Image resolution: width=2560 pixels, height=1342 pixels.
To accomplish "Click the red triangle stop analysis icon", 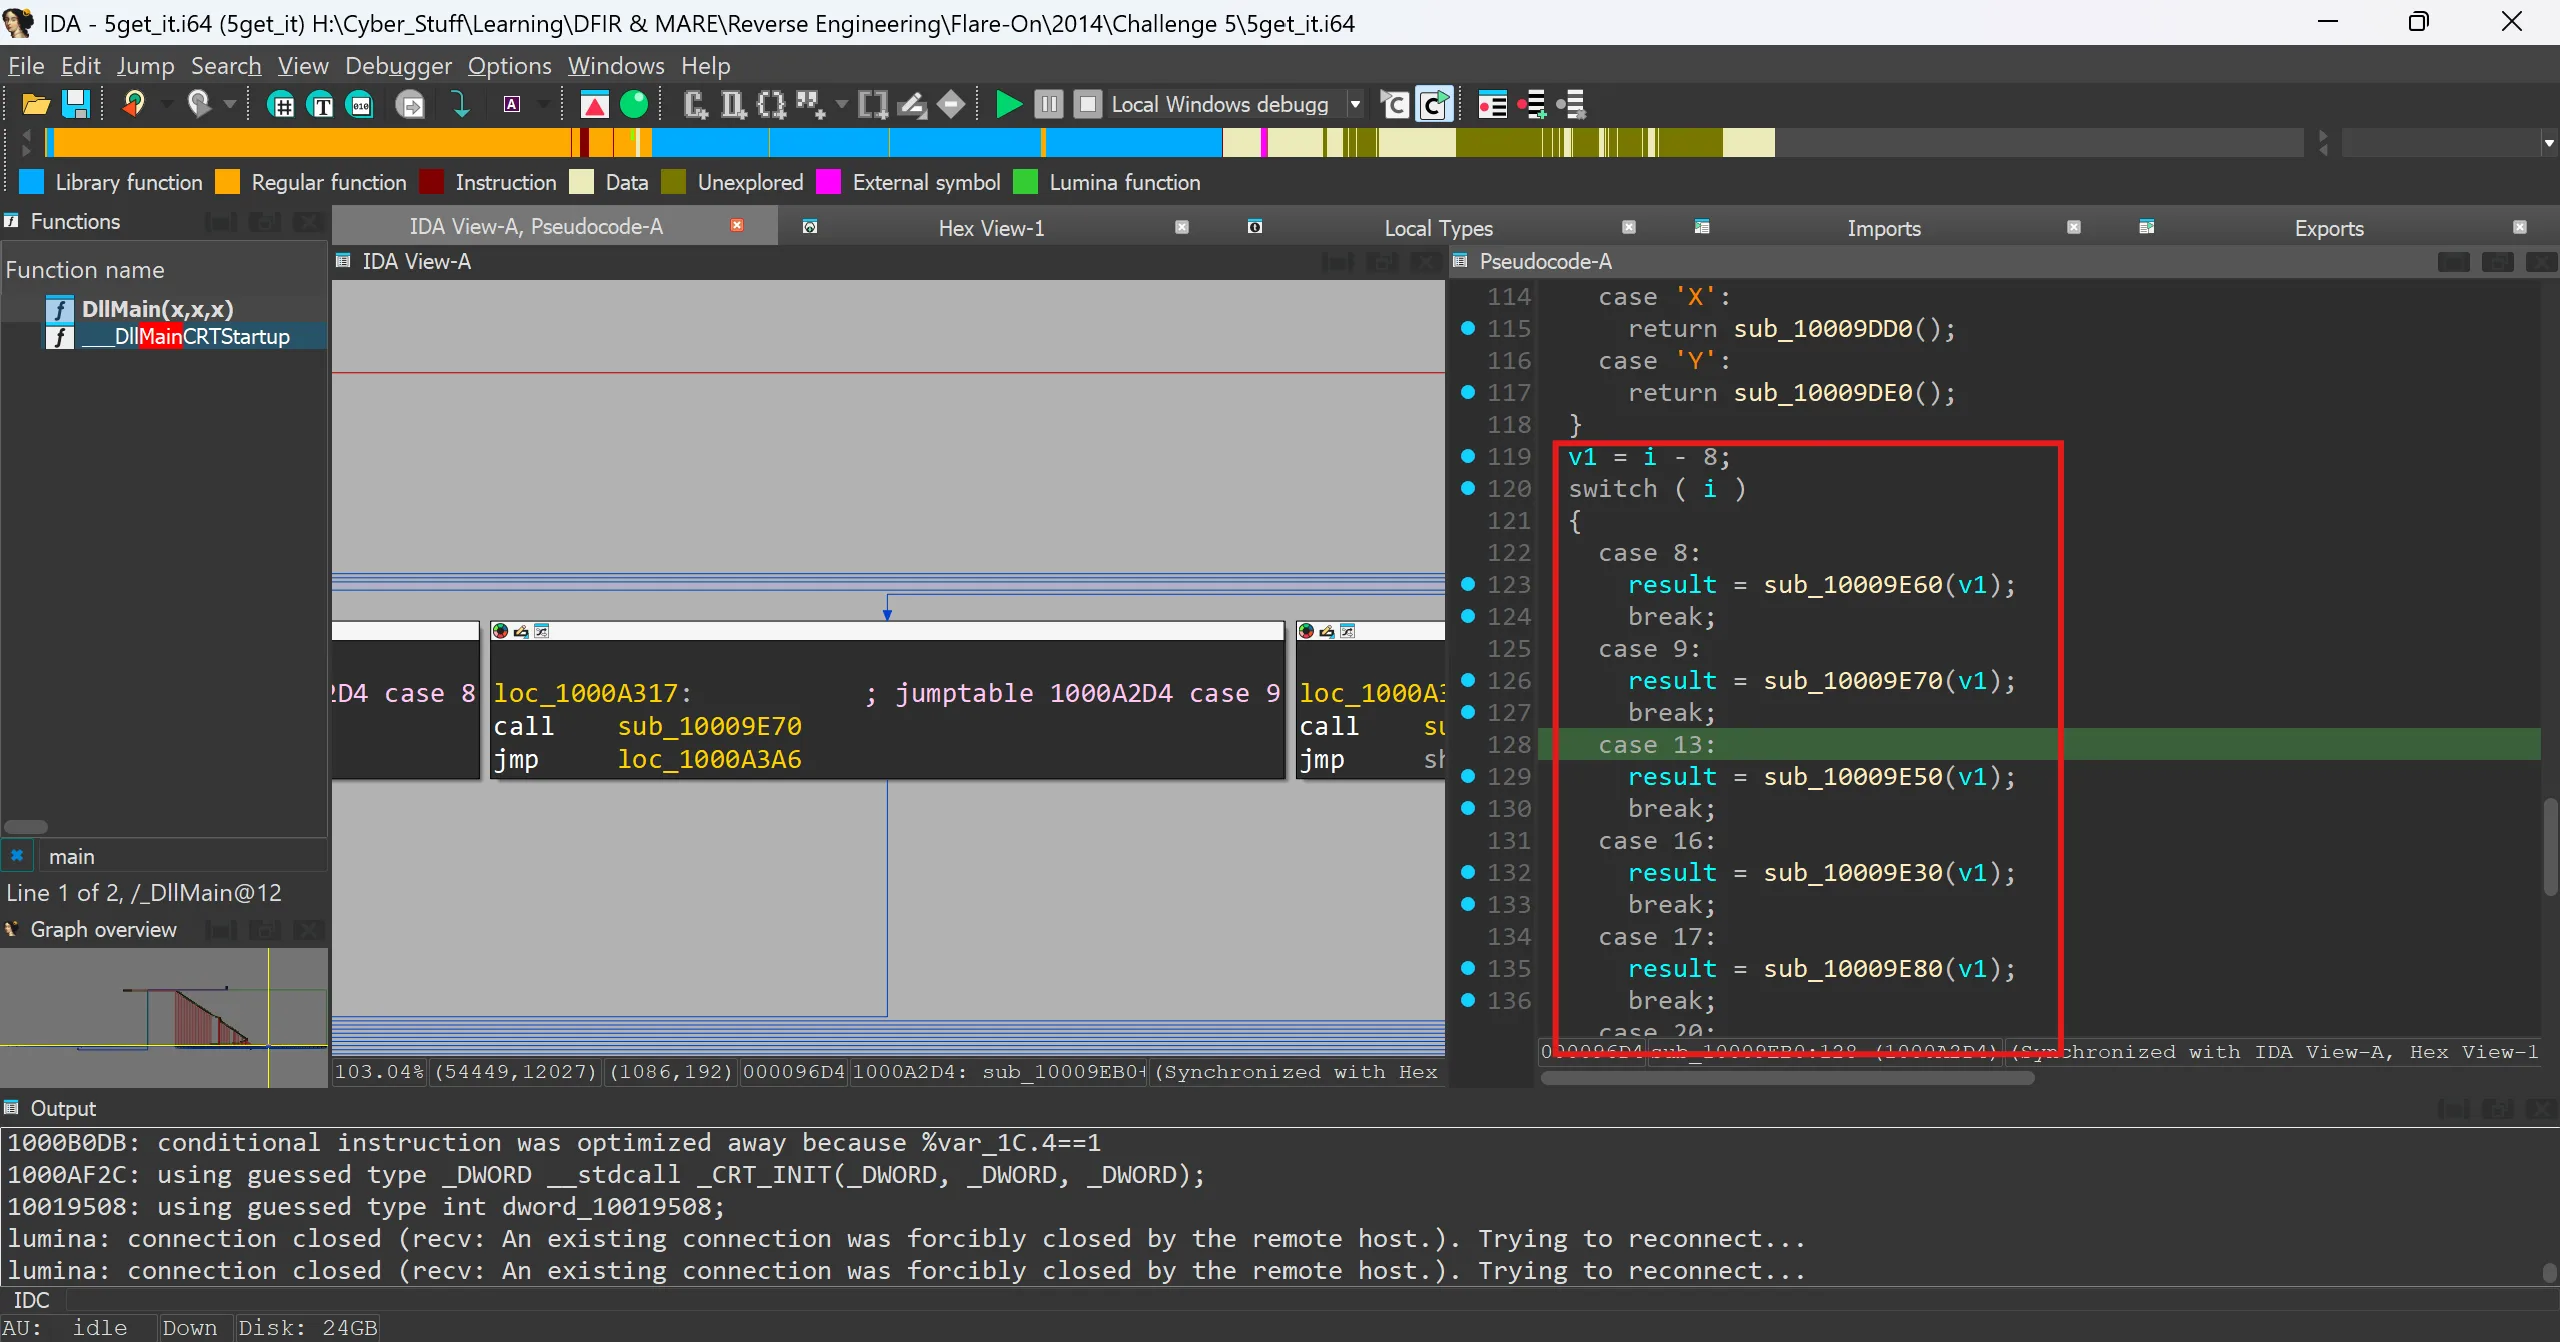I will pos(594,104).
